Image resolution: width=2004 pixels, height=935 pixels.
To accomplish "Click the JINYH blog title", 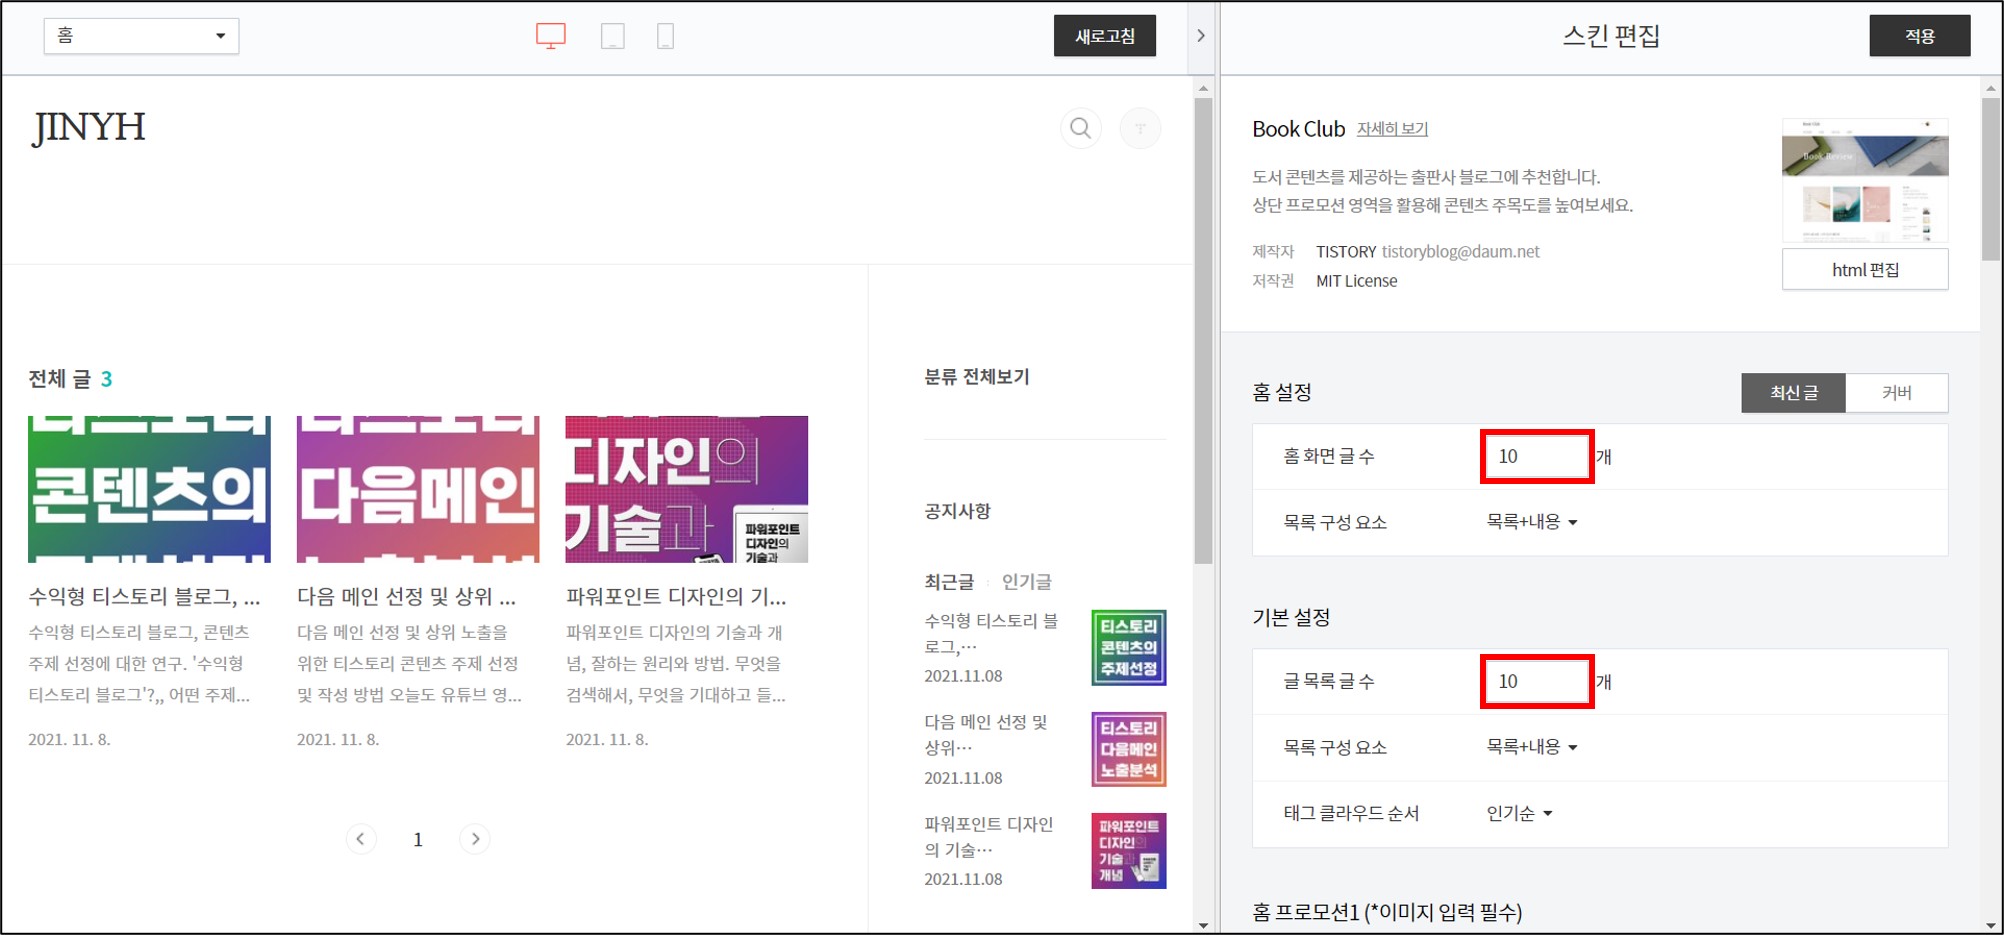I will tap(89, 128).
